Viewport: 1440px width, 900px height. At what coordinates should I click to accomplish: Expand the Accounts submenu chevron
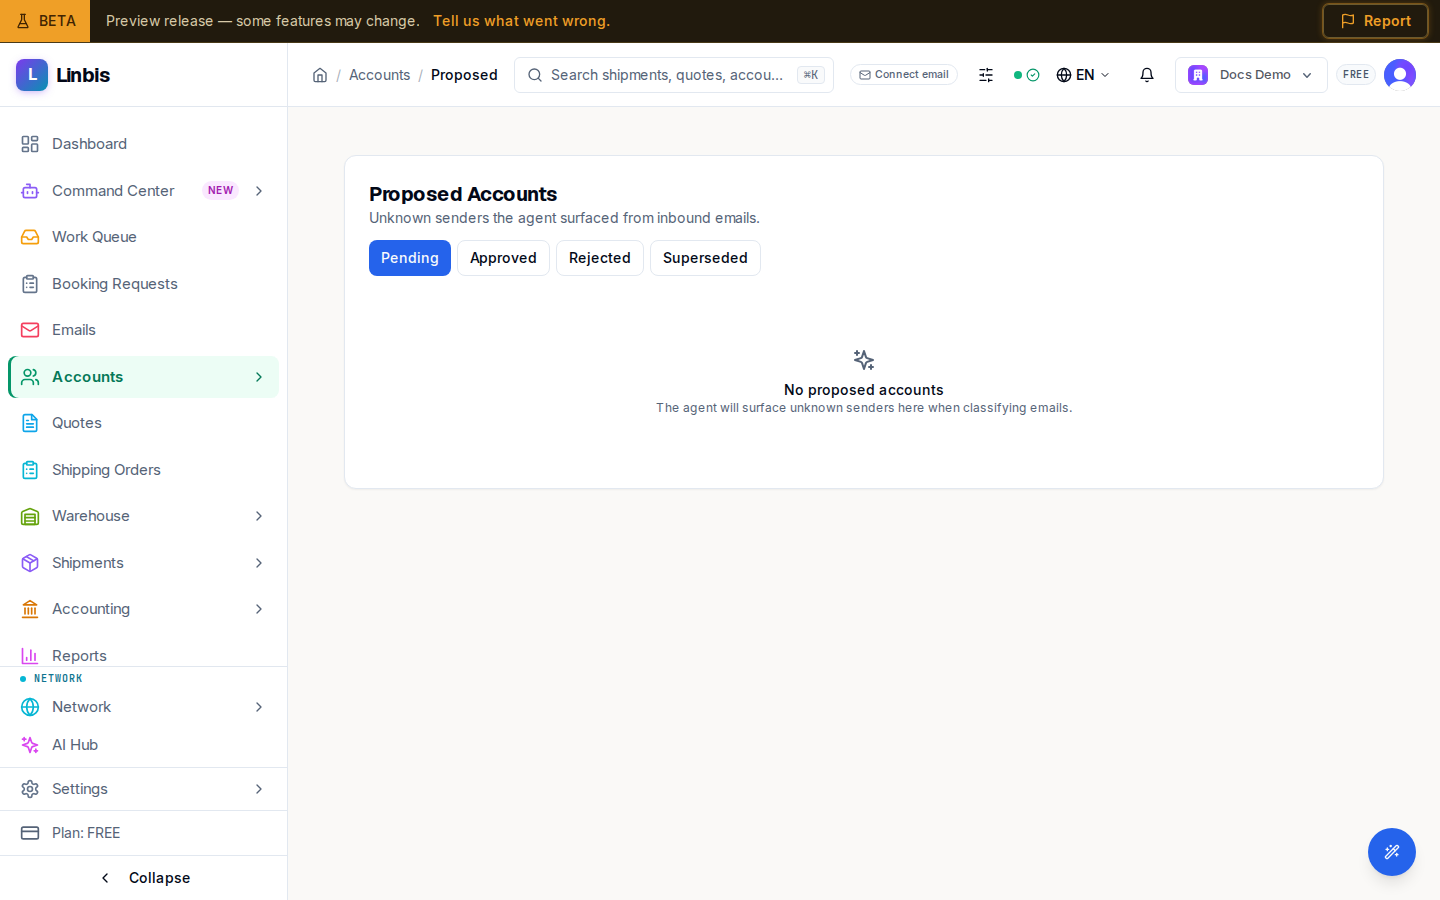coord(259,377)
